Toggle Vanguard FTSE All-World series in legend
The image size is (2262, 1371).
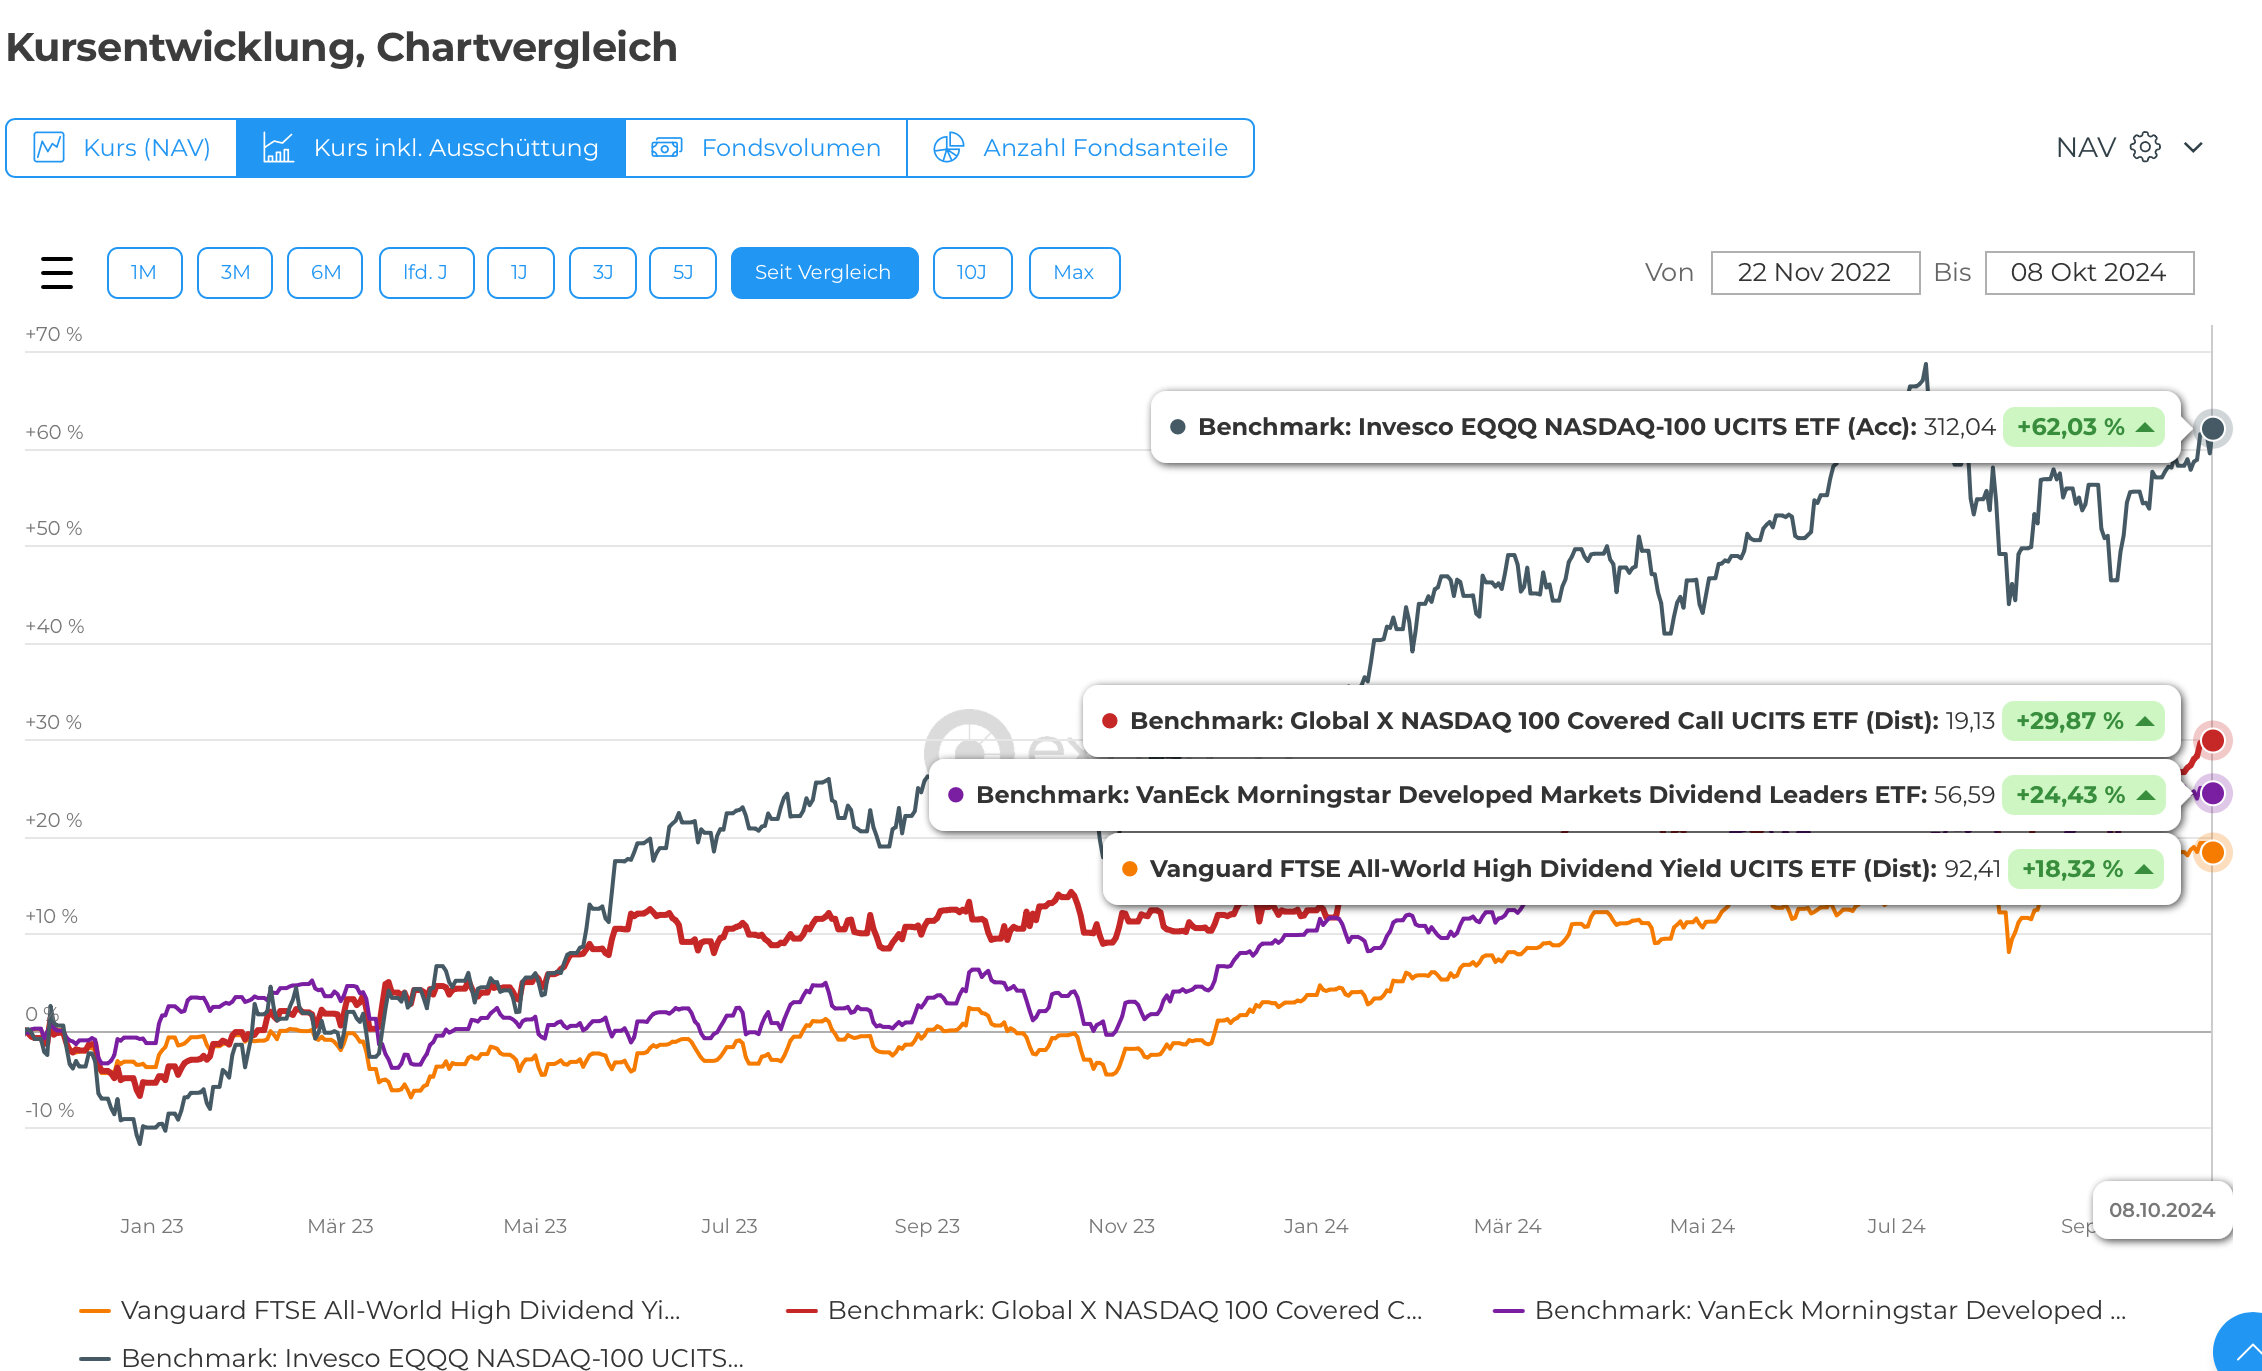click(x=400, y=1310)
